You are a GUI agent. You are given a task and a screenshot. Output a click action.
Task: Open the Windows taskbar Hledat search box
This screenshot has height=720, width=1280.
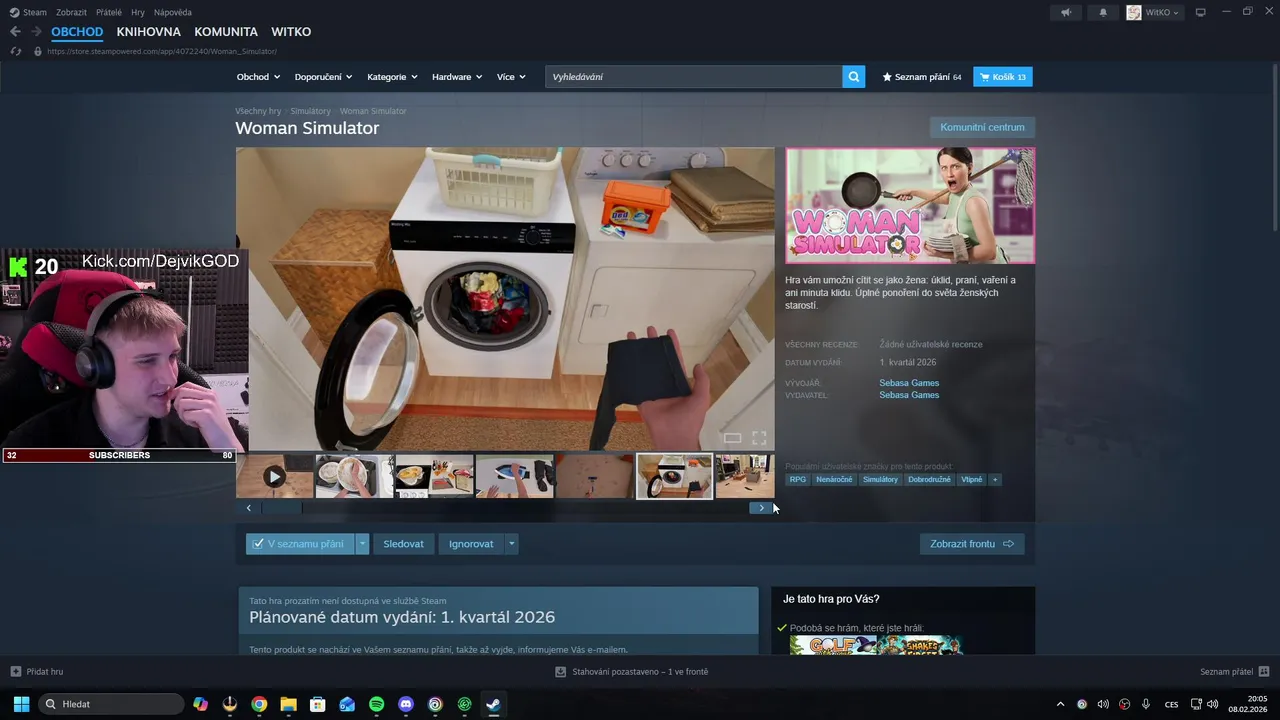tap(110, 704)
